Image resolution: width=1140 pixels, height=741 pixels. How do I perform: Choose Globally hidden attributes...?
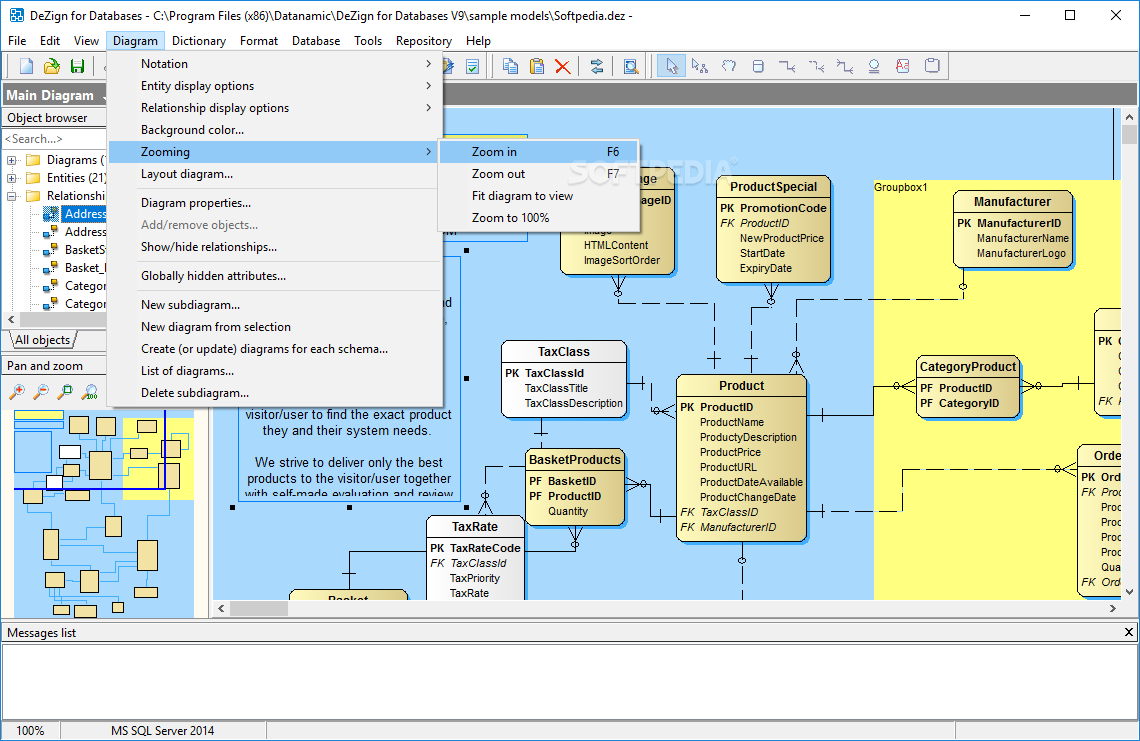click(x=275, y=276)
